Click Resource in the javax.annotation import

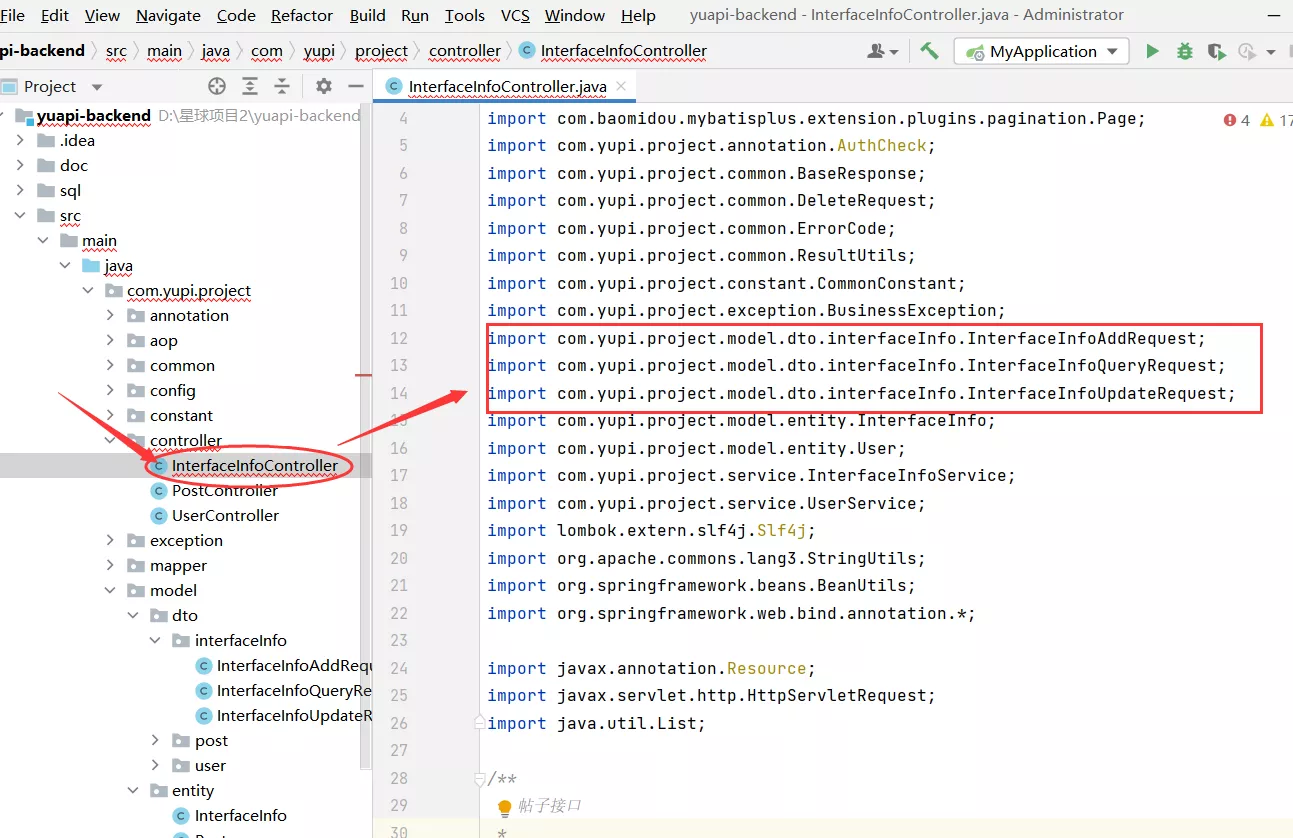[x=766, y=668]
